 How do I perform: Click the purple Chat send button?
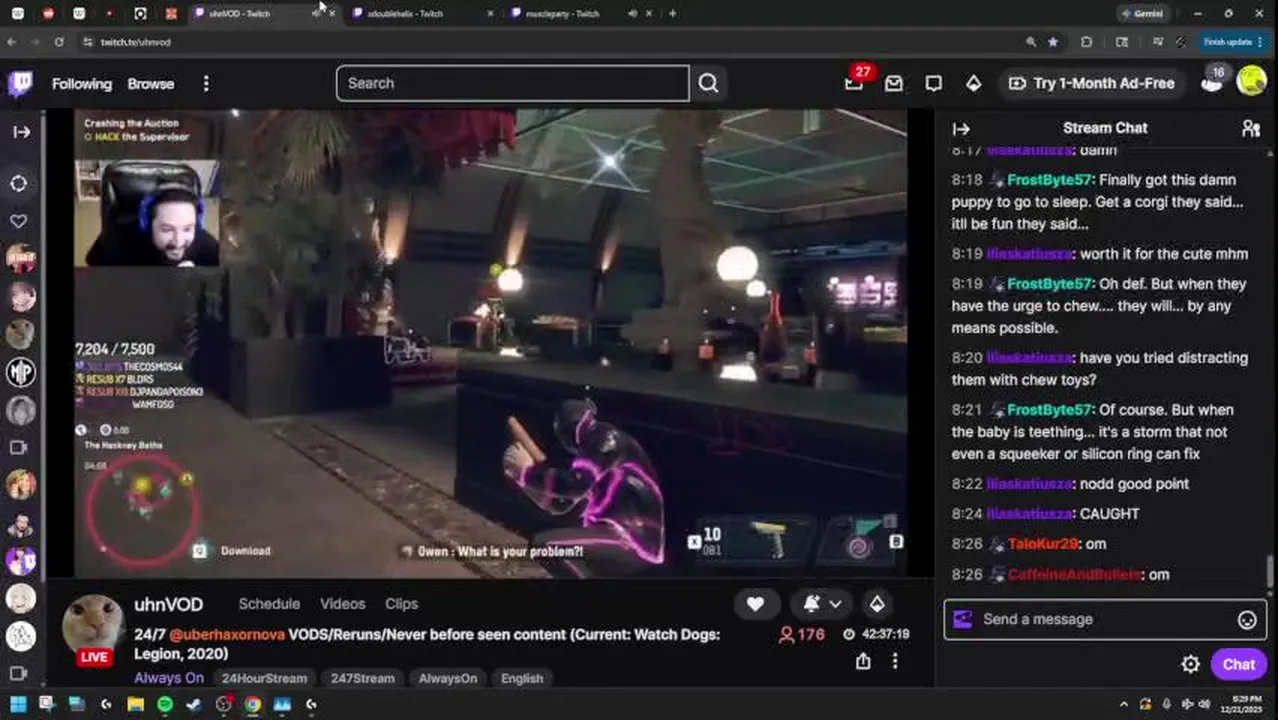(1238, 665)
